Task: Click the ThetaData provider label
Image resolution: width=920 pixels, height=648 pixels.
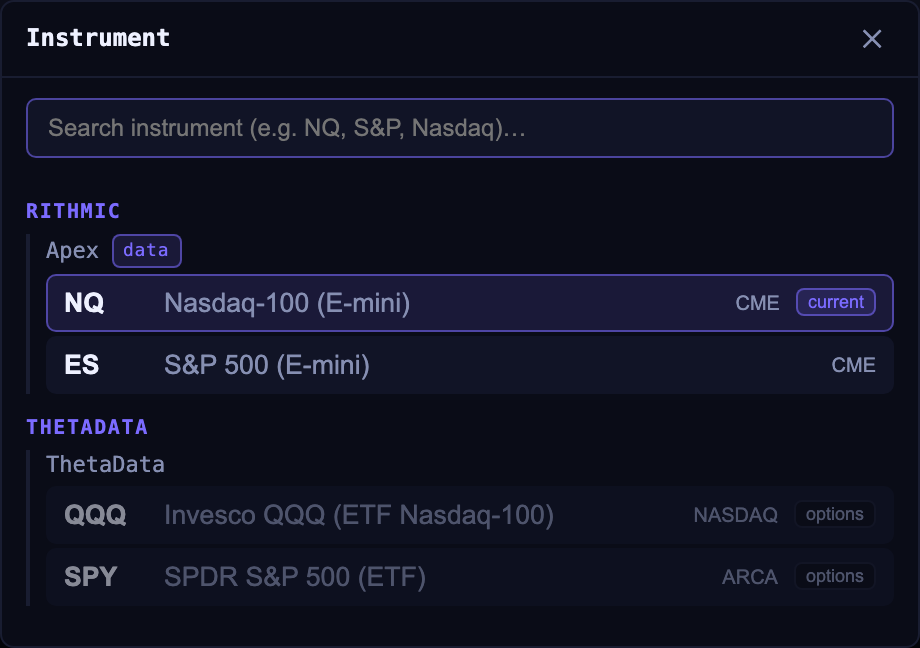Action: tap(105, 465)
